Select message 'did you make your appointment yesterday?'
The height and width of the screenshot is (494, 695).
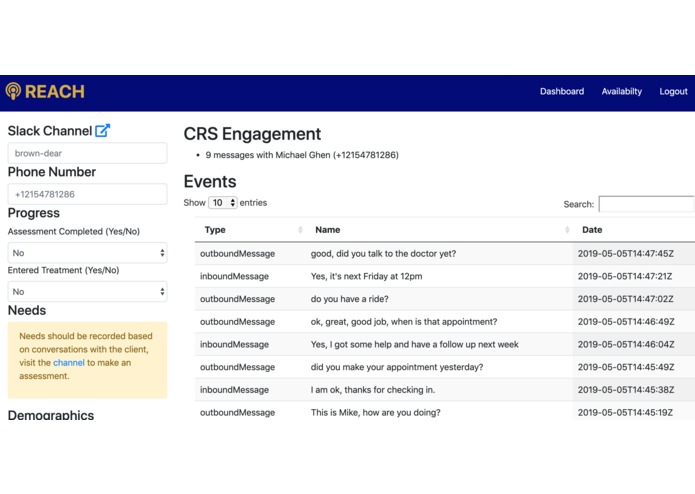point(397,367)
